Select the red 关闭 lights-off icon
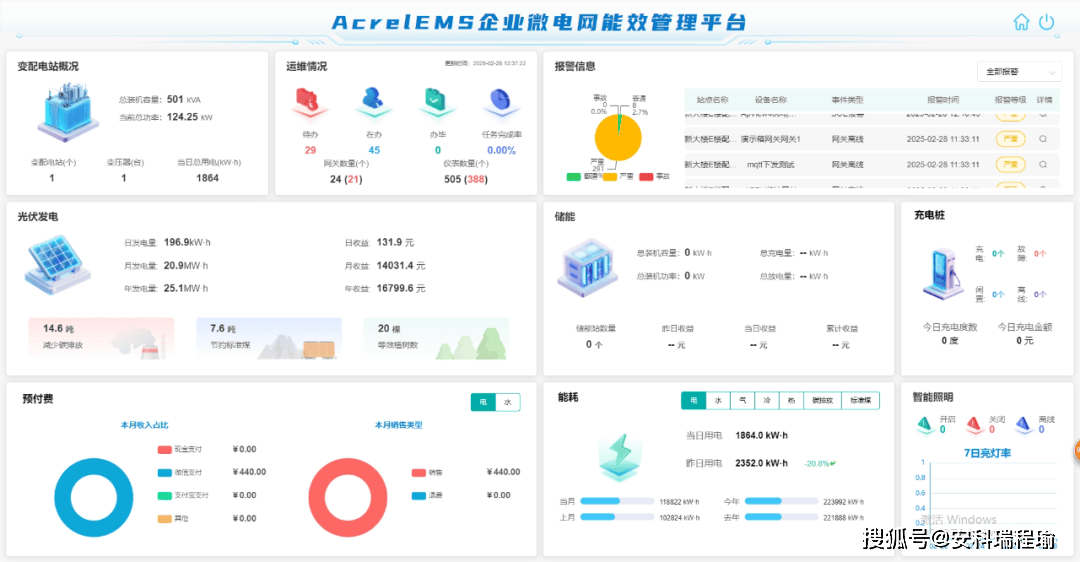The image size is (1080, 562). tap(974, 425)
